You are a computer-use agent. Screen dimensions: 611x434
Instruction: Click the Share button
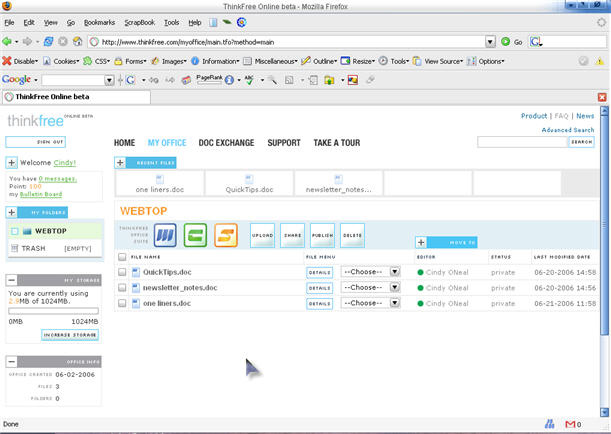point(292,235)
